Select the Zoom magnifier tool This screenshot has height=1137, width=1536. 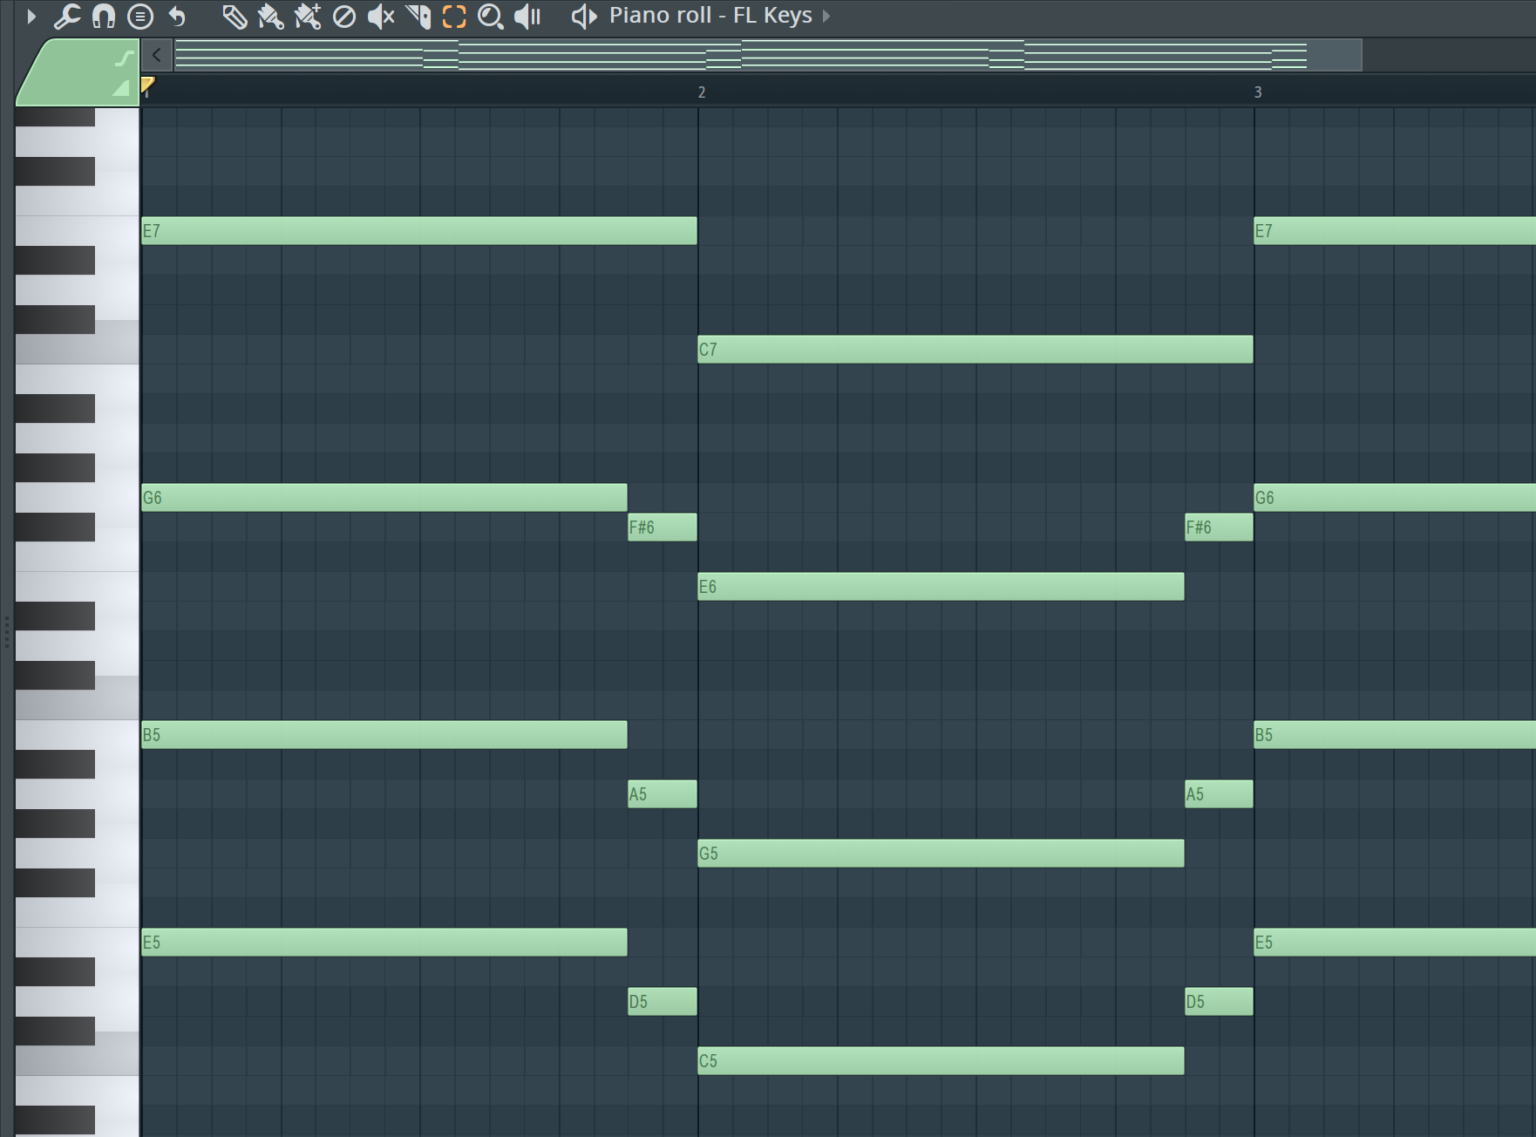point(490,16)
